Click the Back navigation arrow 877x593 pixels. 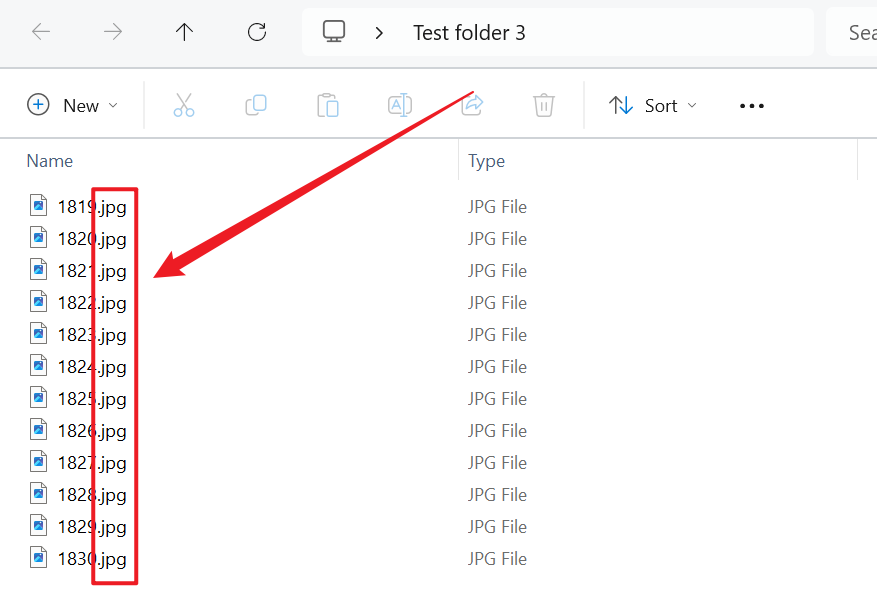coord(41,32)
